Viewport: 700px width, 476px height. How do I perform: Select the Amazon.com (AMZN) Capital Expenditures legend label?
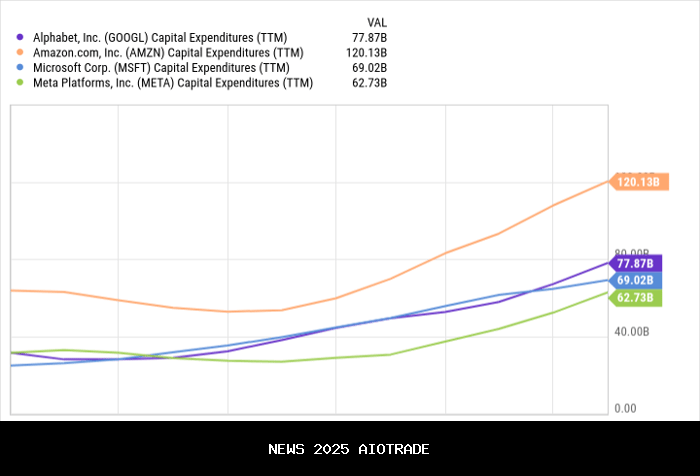pos(166,52)
